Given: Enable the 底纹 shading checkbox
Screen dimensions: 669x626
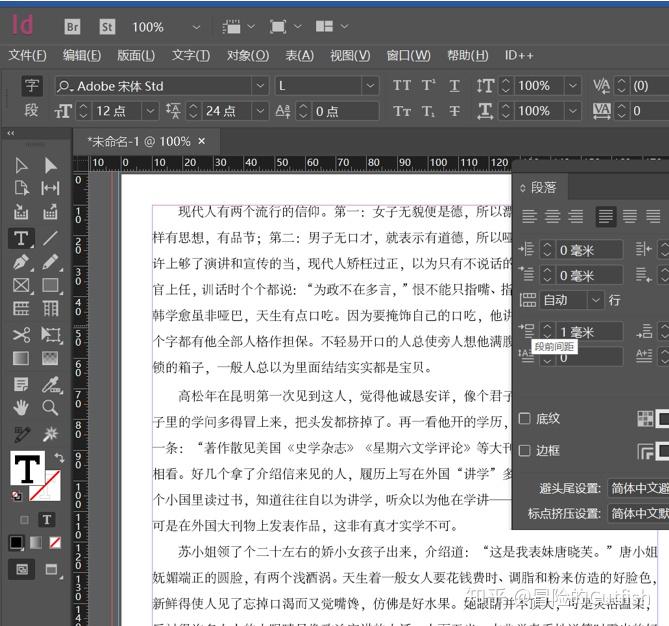Looking at the screenshot, I should [x=524, y=418].
